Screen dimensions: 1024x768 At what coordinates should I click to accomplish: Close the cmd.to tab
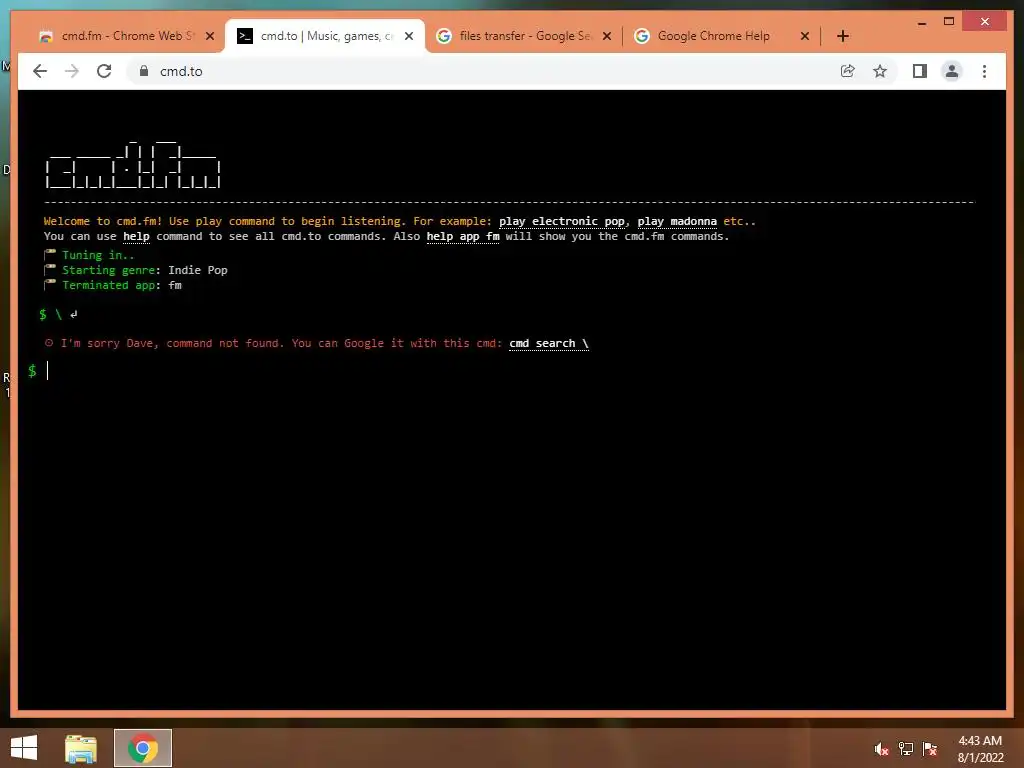pos(409,36)
